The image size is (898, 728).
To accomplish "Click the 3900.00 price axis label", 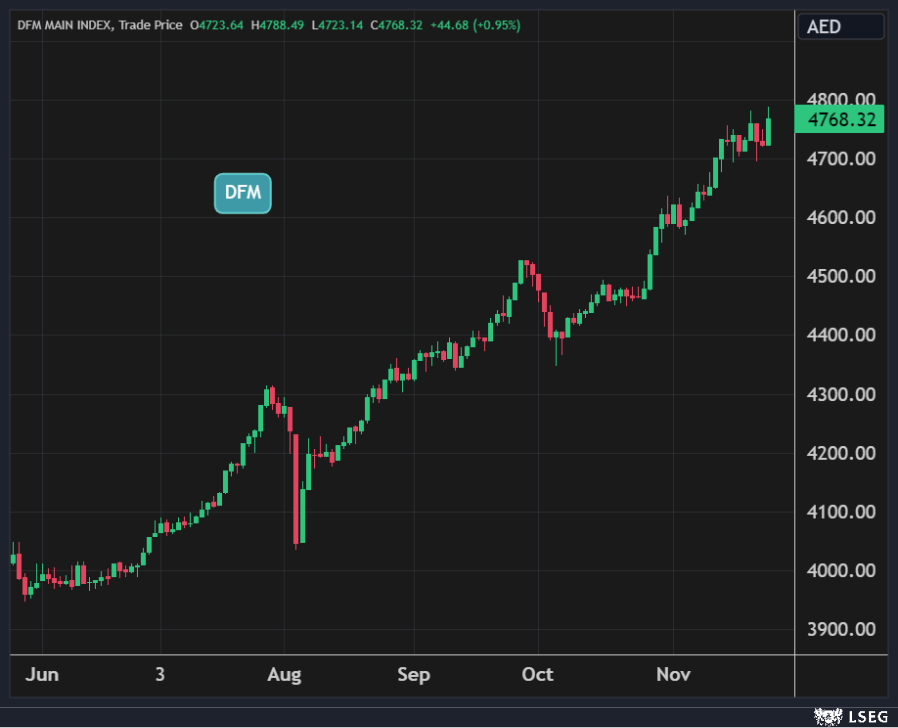I will click(840, 630).
